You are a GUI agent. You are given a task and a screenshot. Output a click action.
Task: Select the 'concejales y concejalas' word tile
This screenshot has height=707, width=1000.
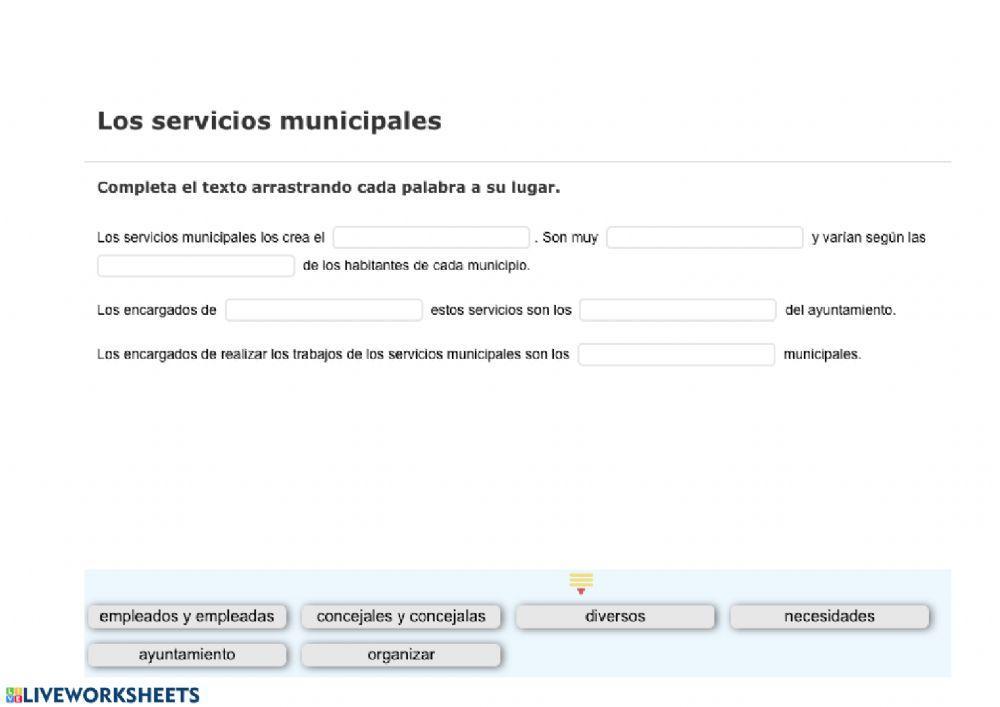click(x=401, y=617)
